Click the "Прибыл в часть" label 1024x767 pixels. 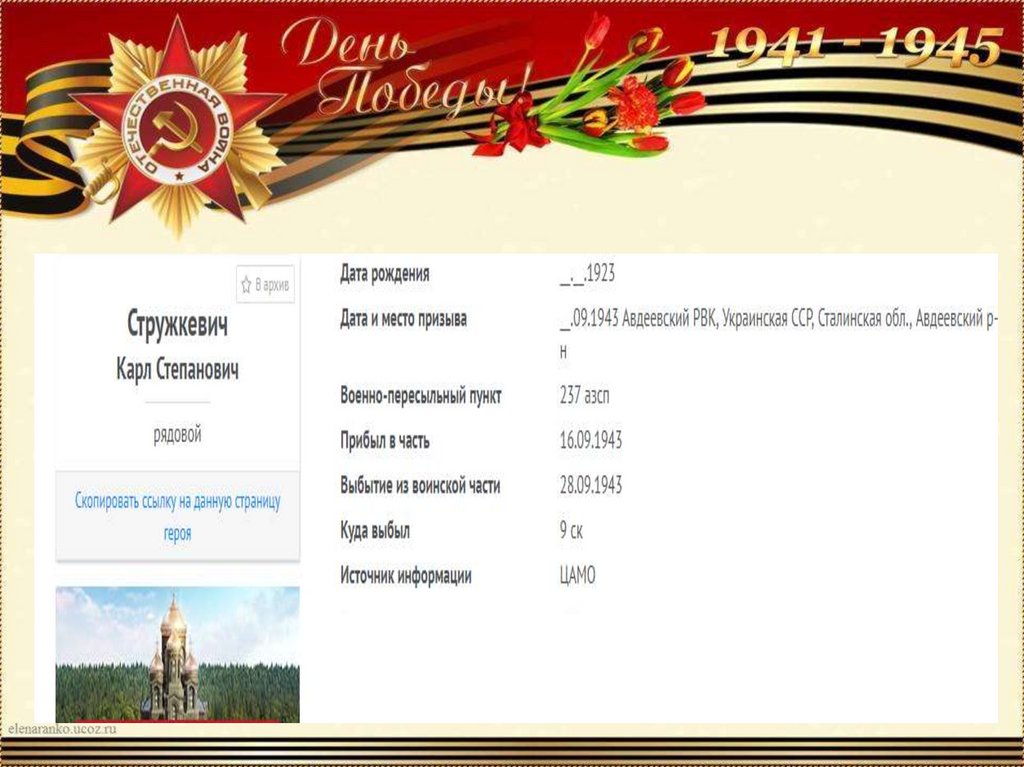click(385, 441)
